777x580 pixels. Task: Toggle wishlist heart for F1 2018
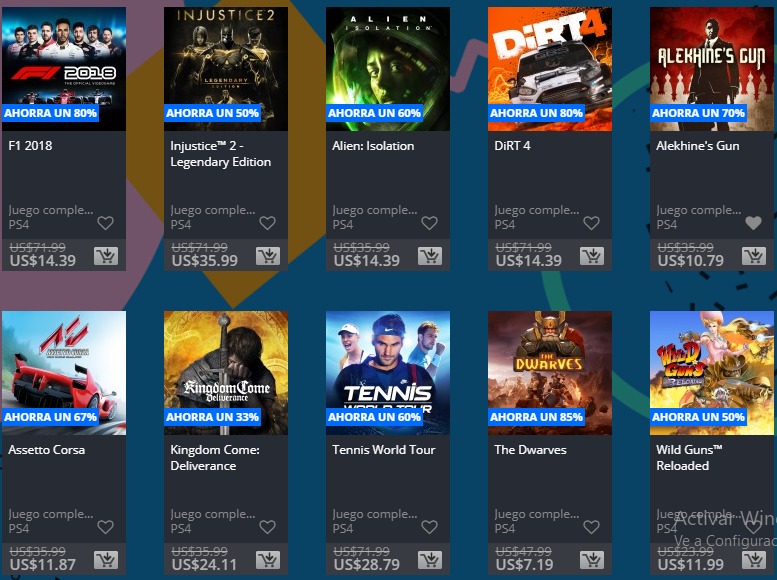click(106, 223)
